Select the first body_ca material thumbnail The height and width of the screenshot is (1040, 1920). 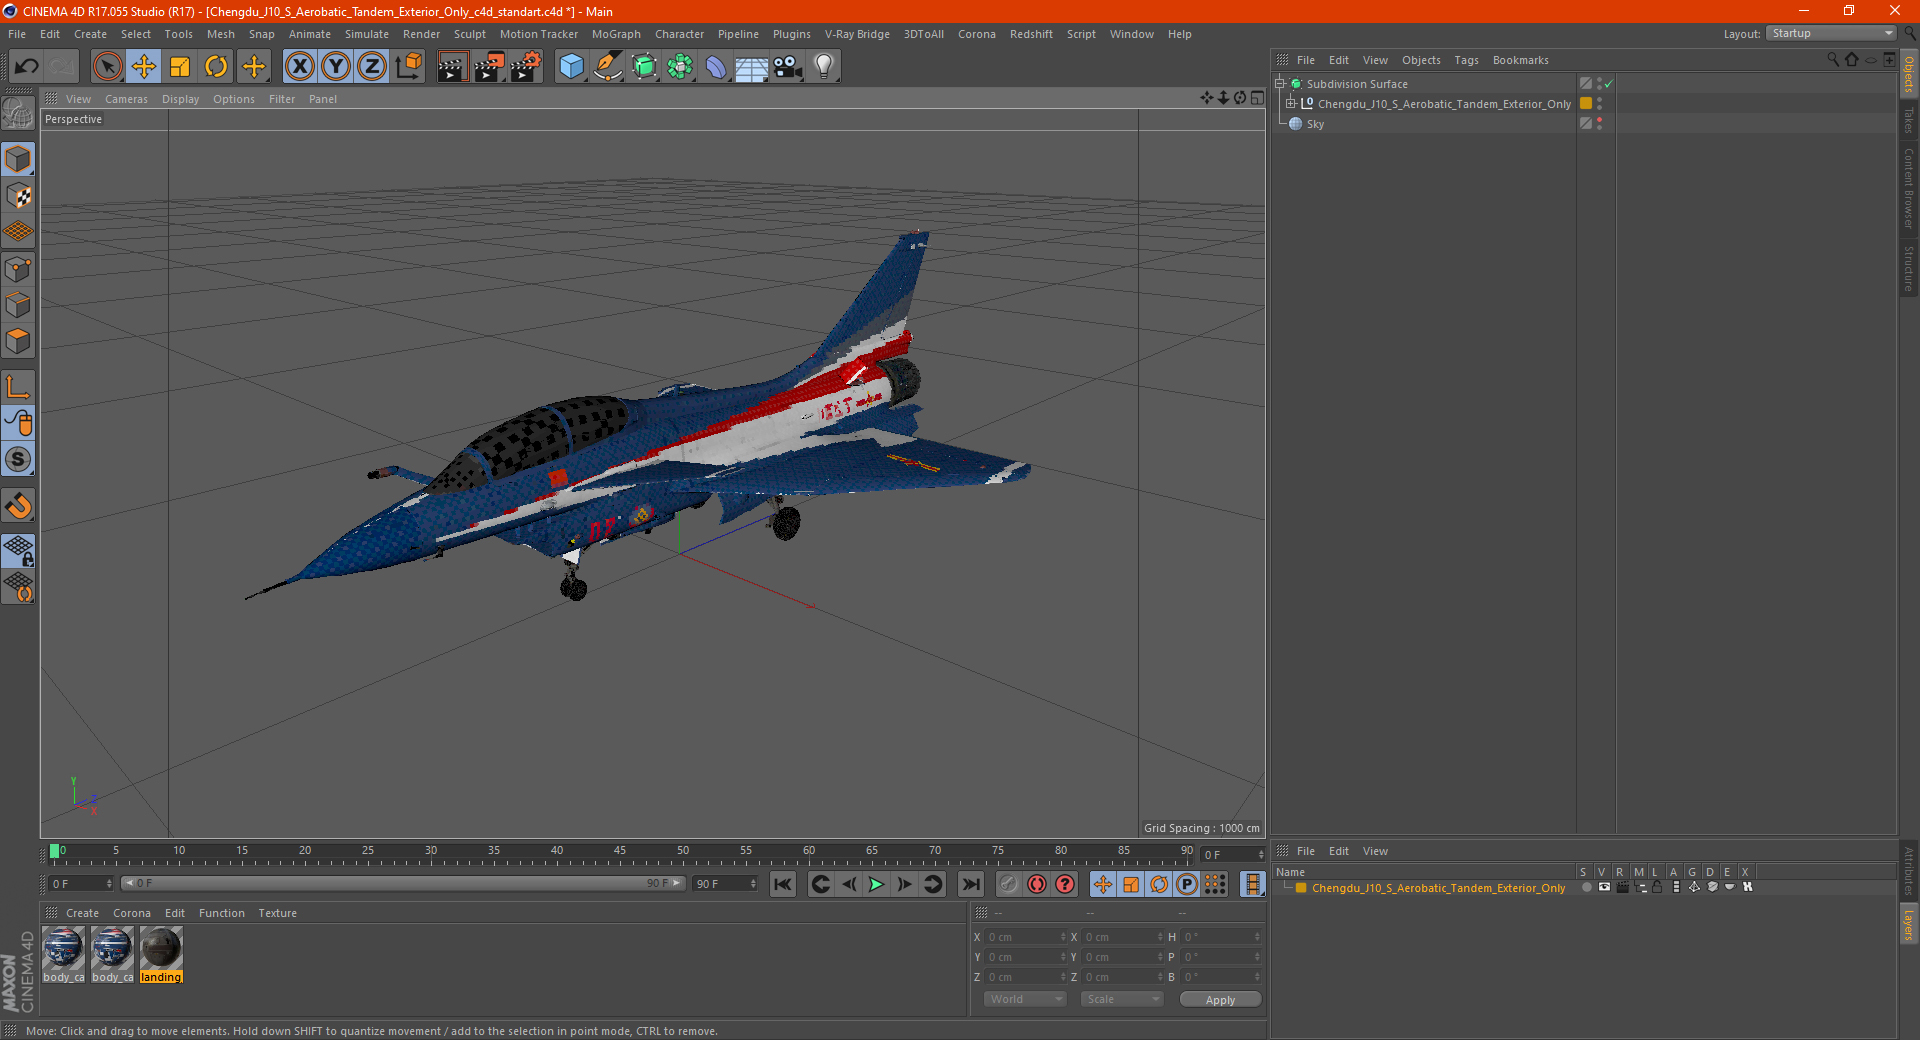63,954
